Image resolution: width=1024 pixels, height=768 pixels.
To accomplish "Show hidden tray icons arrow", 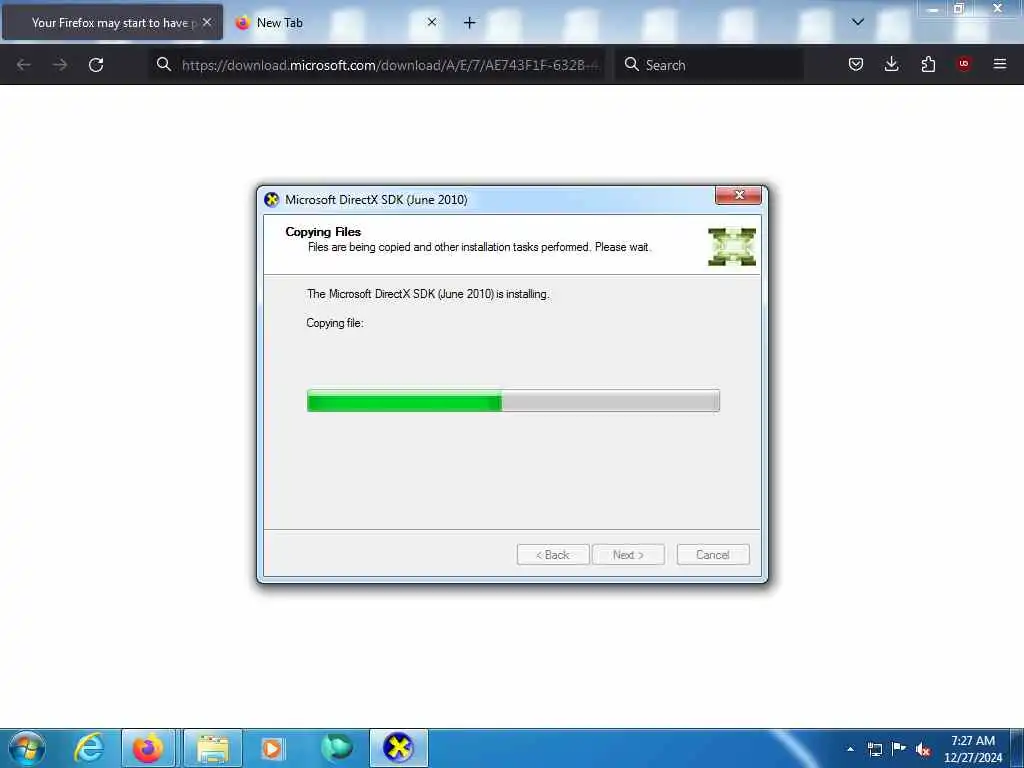I will (850, 749).
